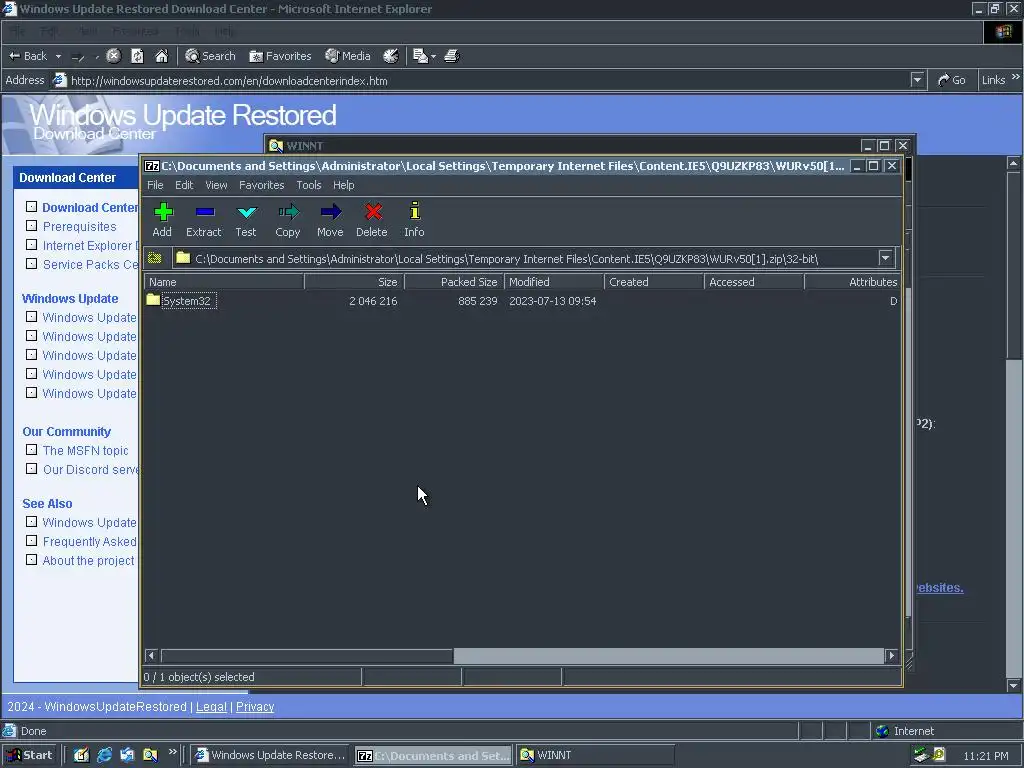Screen dimensions: 1024x768
Task: Open the About the project link
Action: [x=88, y=561]
